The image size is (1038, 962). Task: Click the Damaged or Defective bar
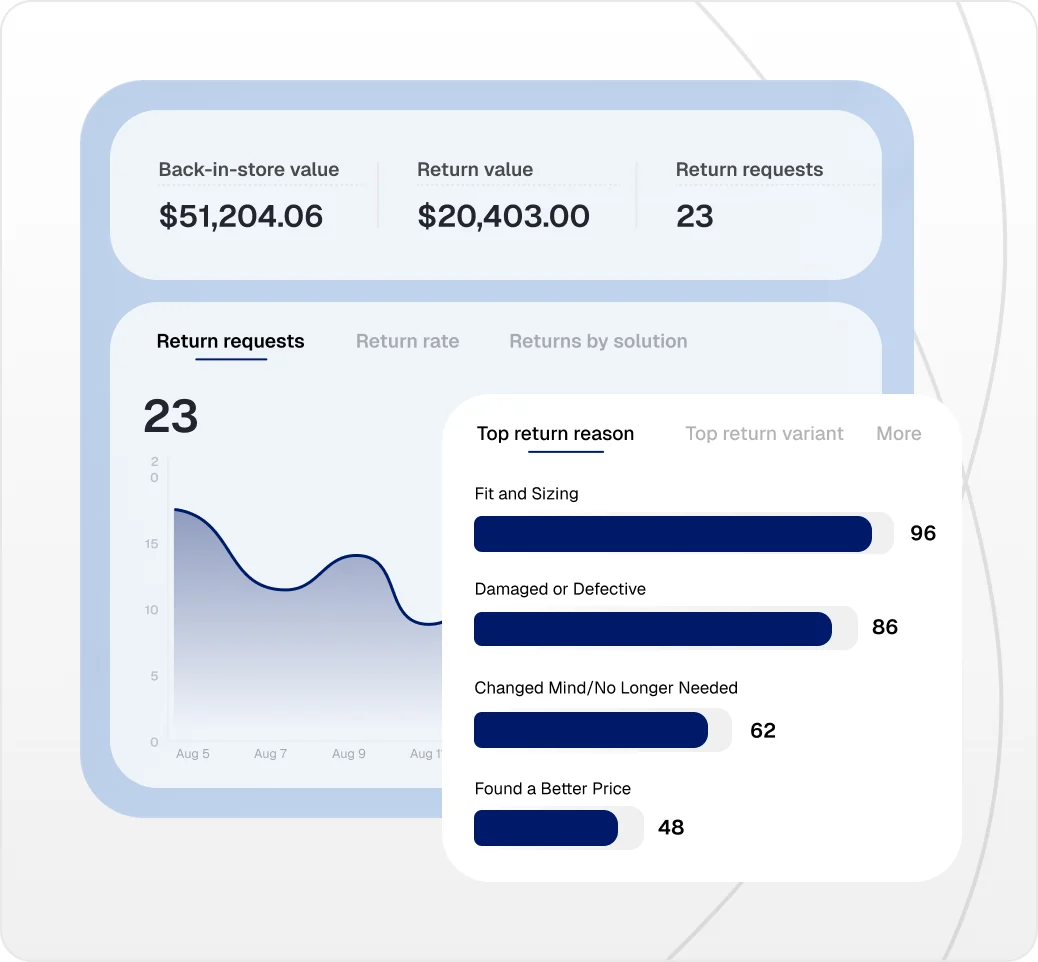point(653,629)
